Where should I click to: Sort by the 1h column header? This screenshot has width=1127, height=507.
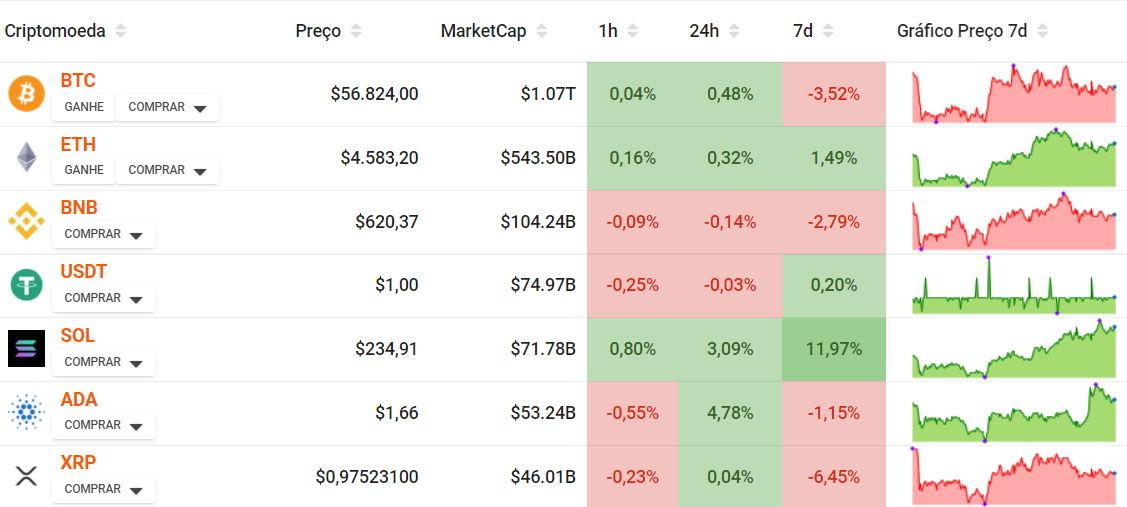click(632, 31)
